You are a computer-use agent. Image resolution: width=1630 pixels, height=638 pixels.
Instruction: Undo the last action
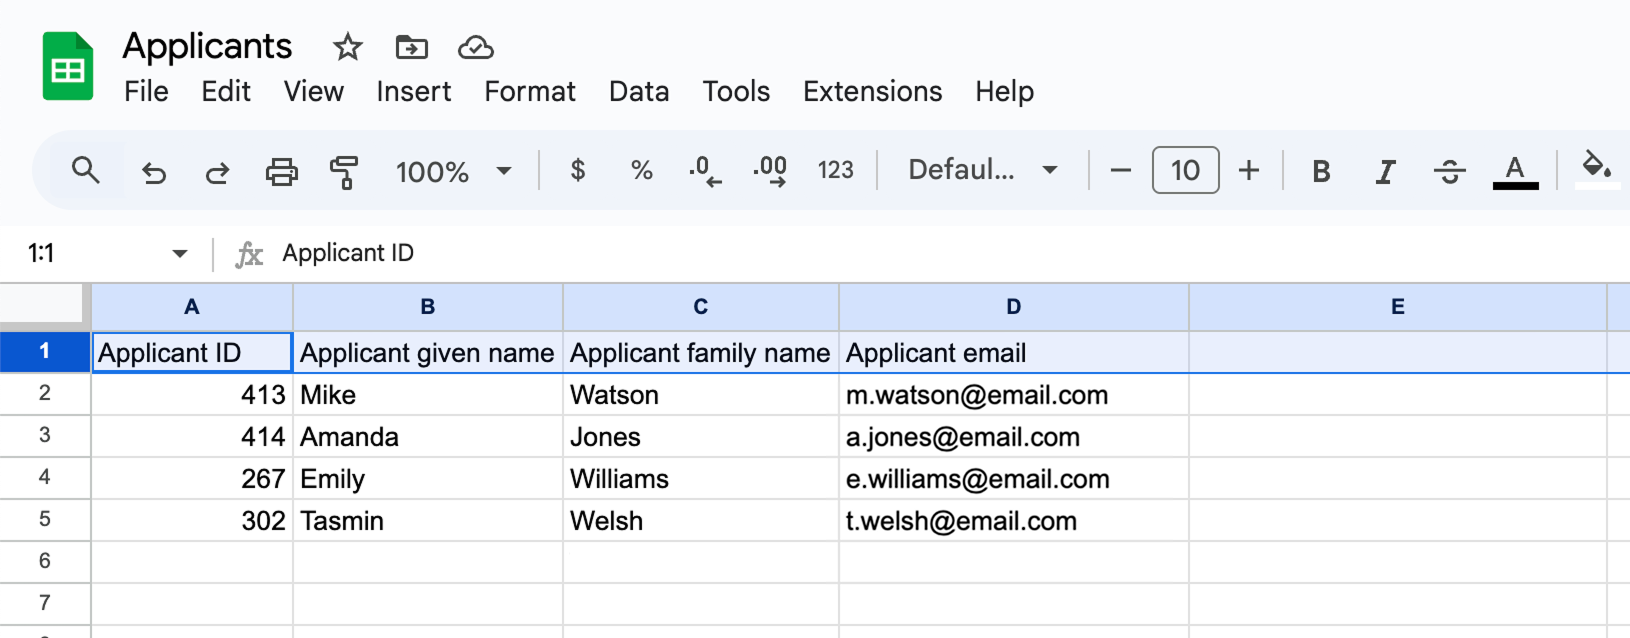point(153,172)
